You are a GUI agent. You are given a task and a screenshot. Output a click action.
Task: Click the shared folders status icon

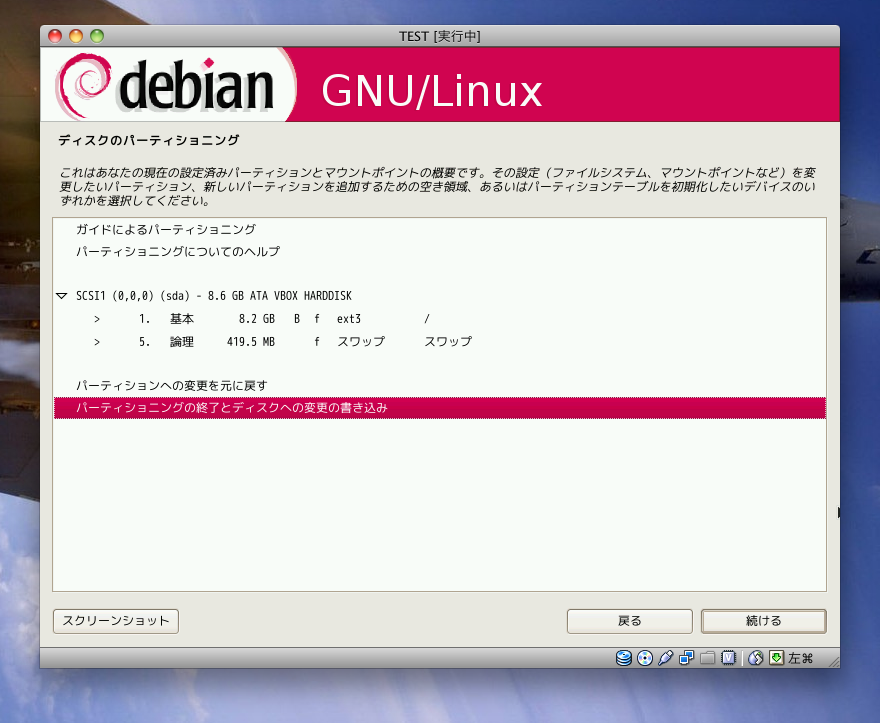point(707,658)
